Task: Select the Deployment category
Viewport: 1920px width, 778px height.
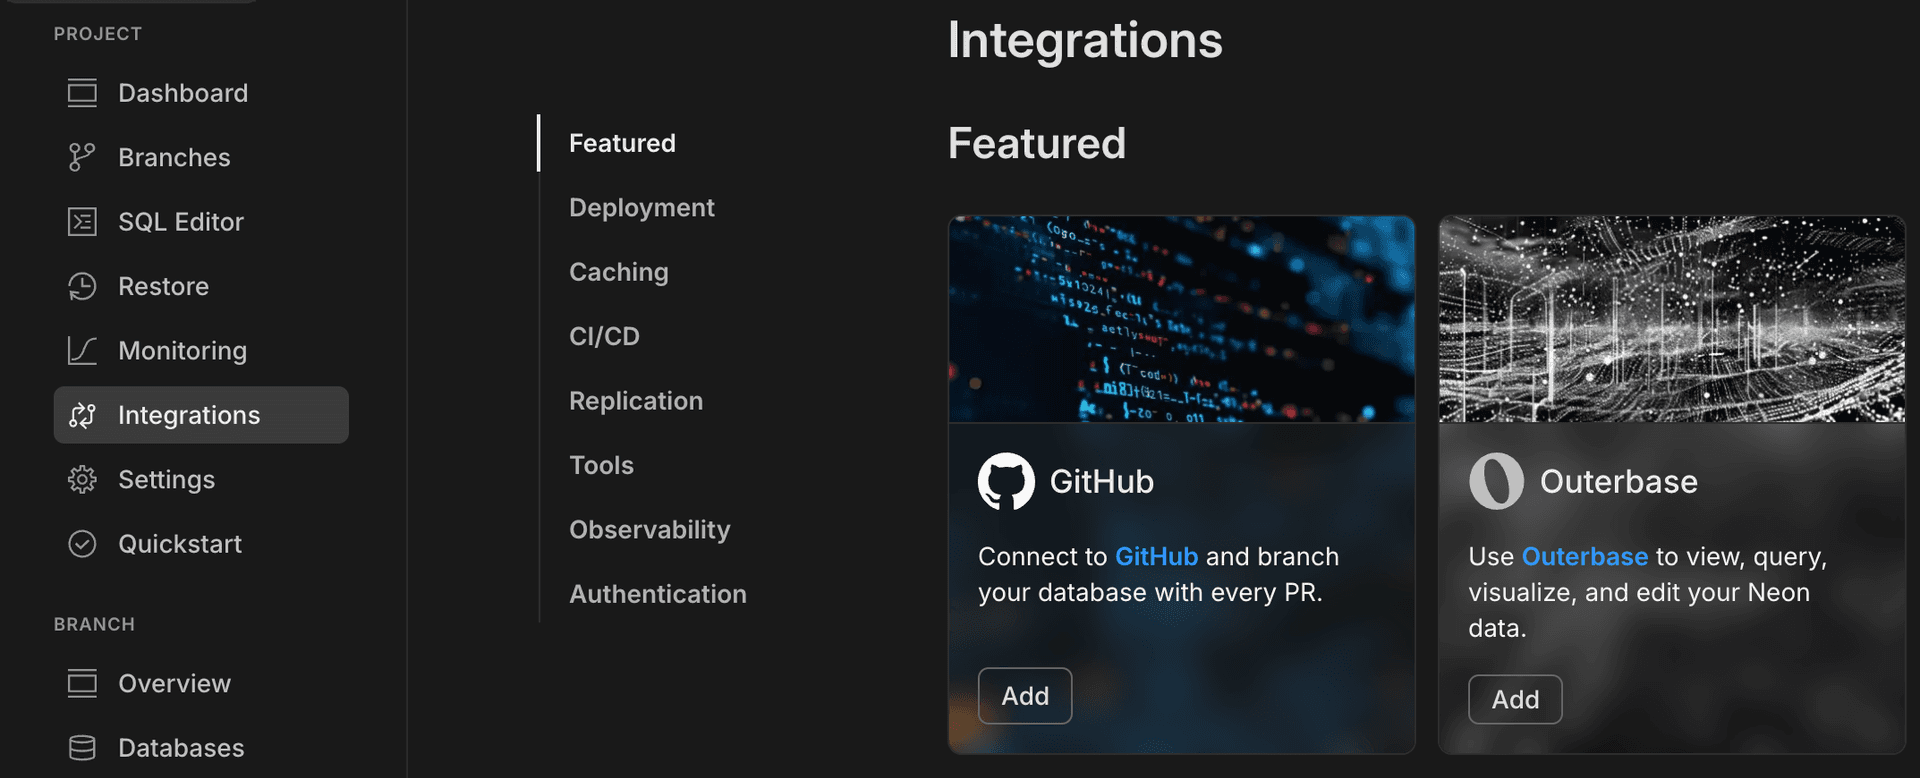Action: 641,208
